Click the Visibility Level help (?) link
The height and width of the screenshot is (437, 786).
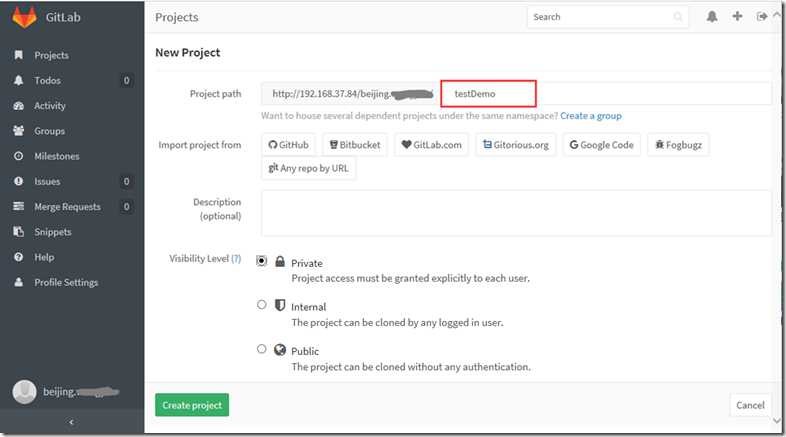pyautogui.click(x=236, y=259)
